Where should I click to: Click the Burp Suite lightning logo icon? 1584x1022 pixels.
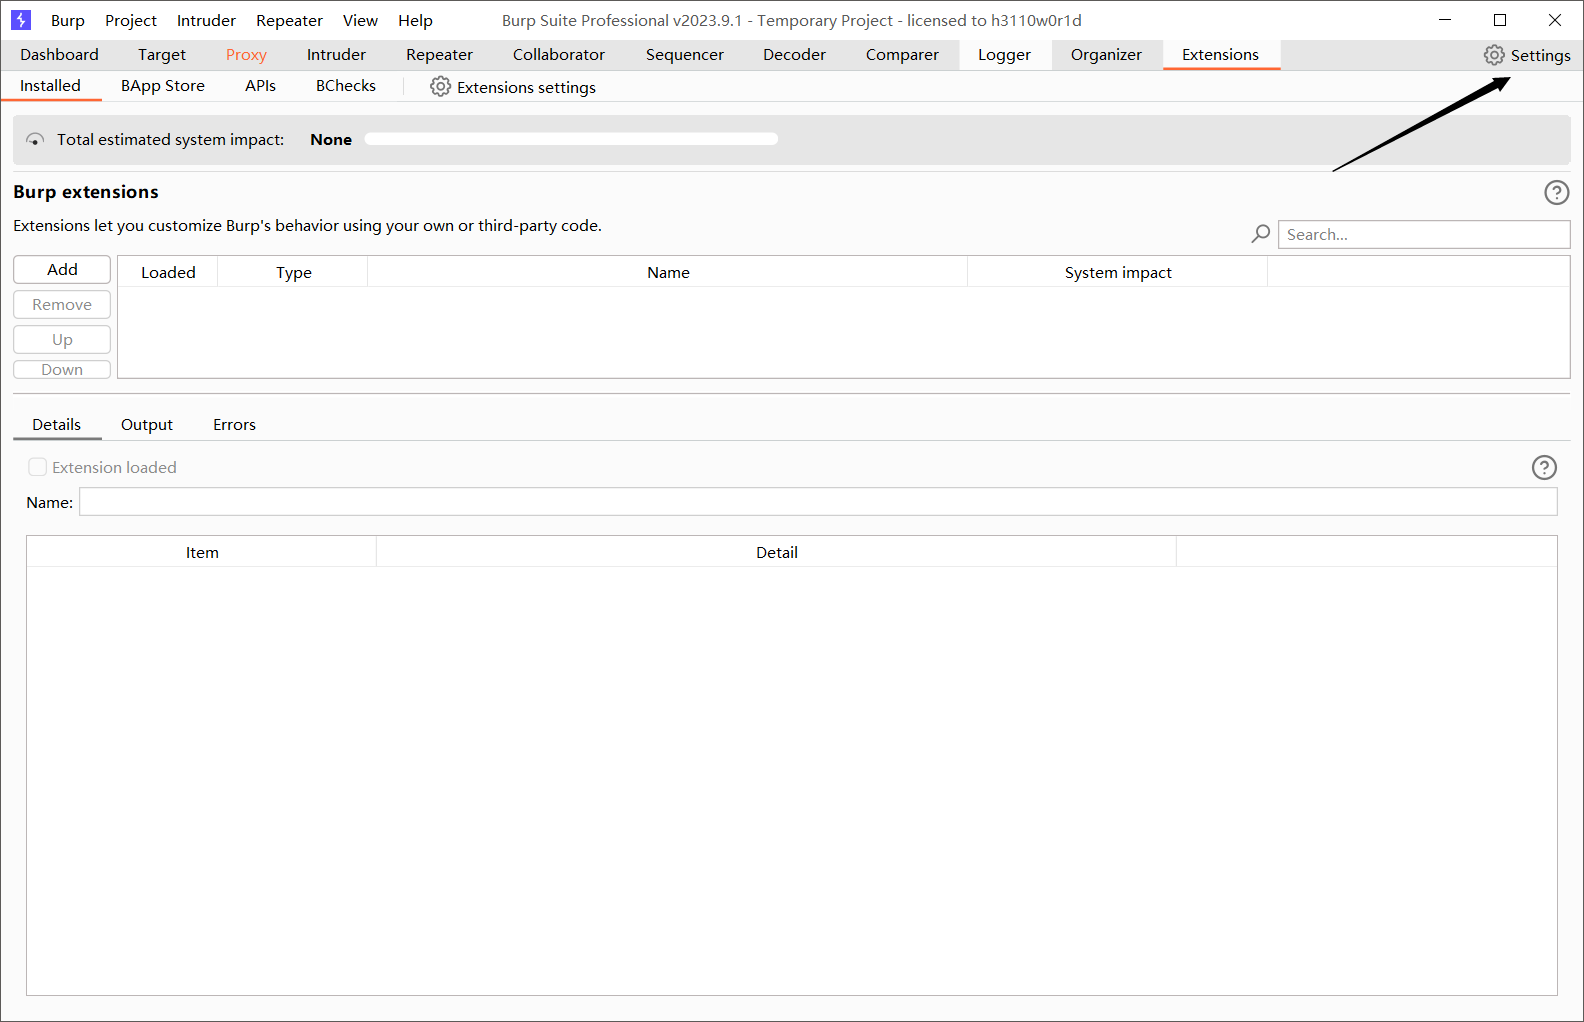click(x=21, y=20)
